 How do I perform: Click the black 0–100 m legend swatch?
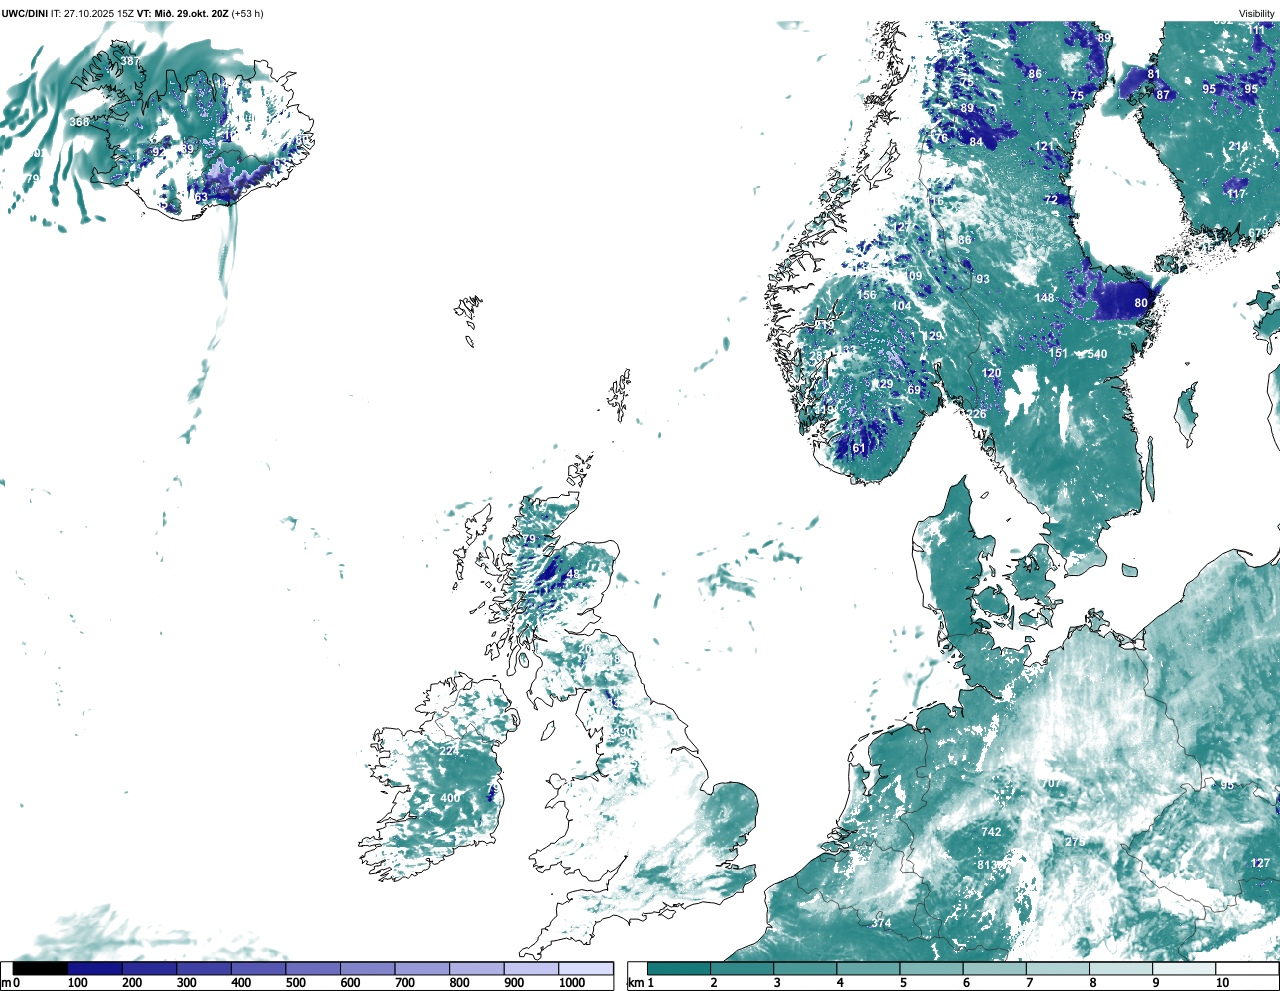click(41, 968)
